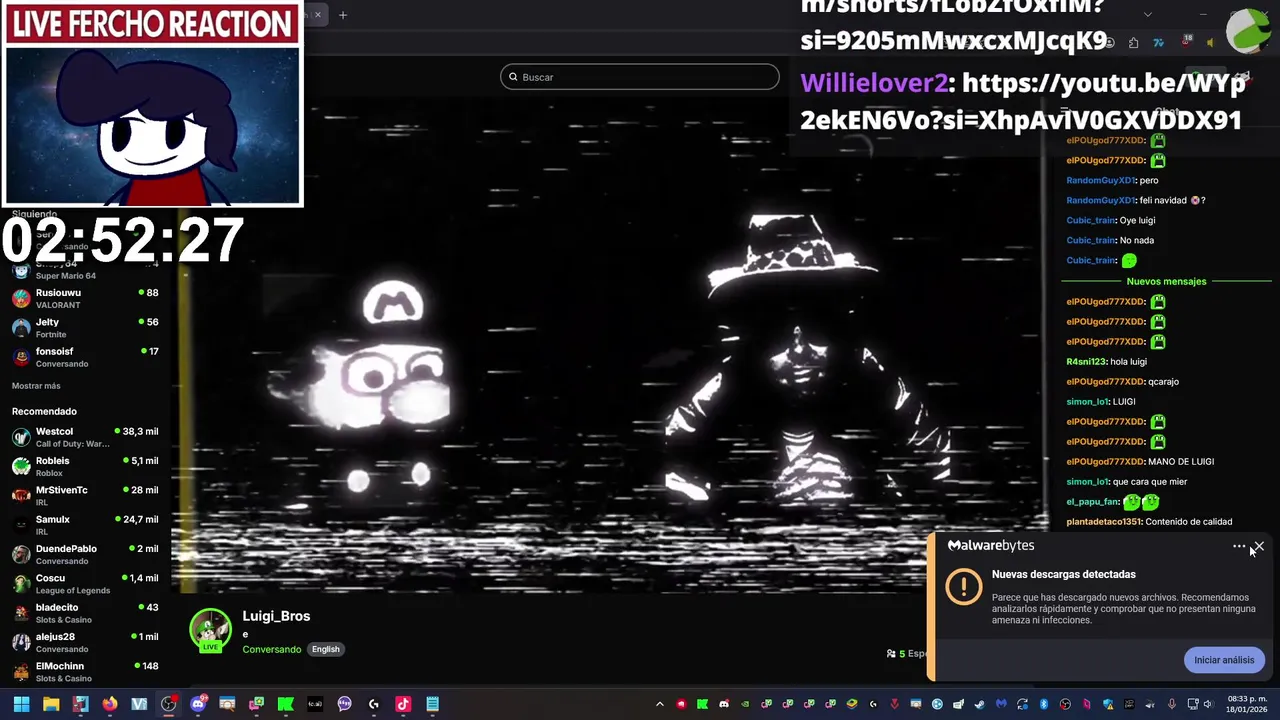Open Steam tray icon
The width and height of the screenshot is (1280, 720).
pos(980,704)
